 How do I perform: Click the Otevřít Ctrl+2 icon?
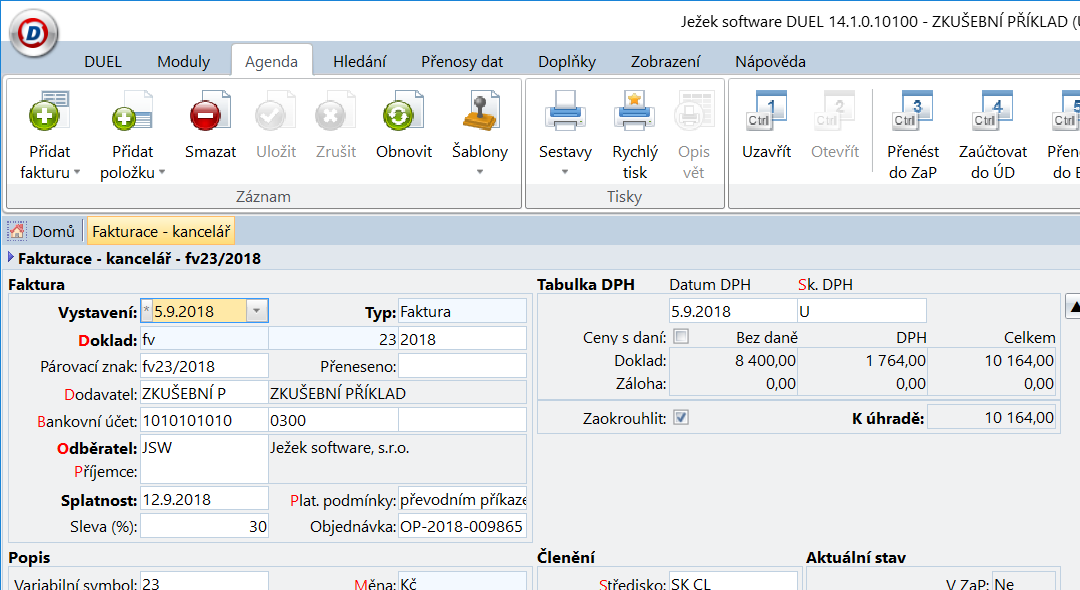(x=835, y=112)
